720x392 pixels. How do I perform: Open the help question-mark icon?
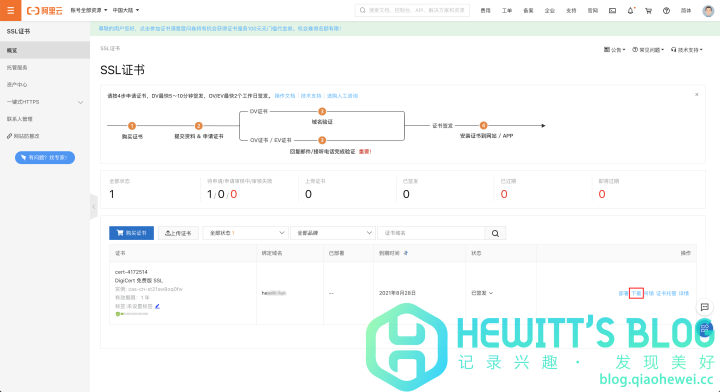[x=666, y=11]
